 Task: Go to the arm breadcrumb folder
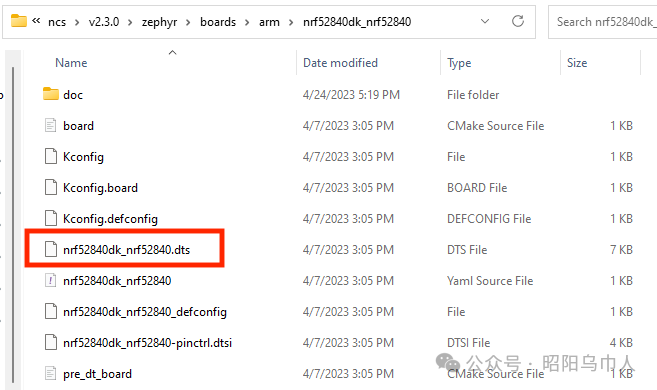[269, 22]
